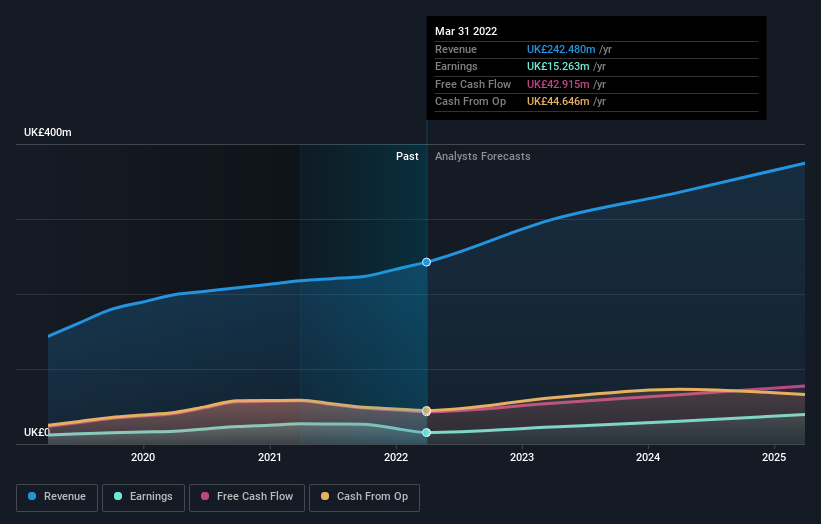Click the UK£0 y-axis label

37,432
